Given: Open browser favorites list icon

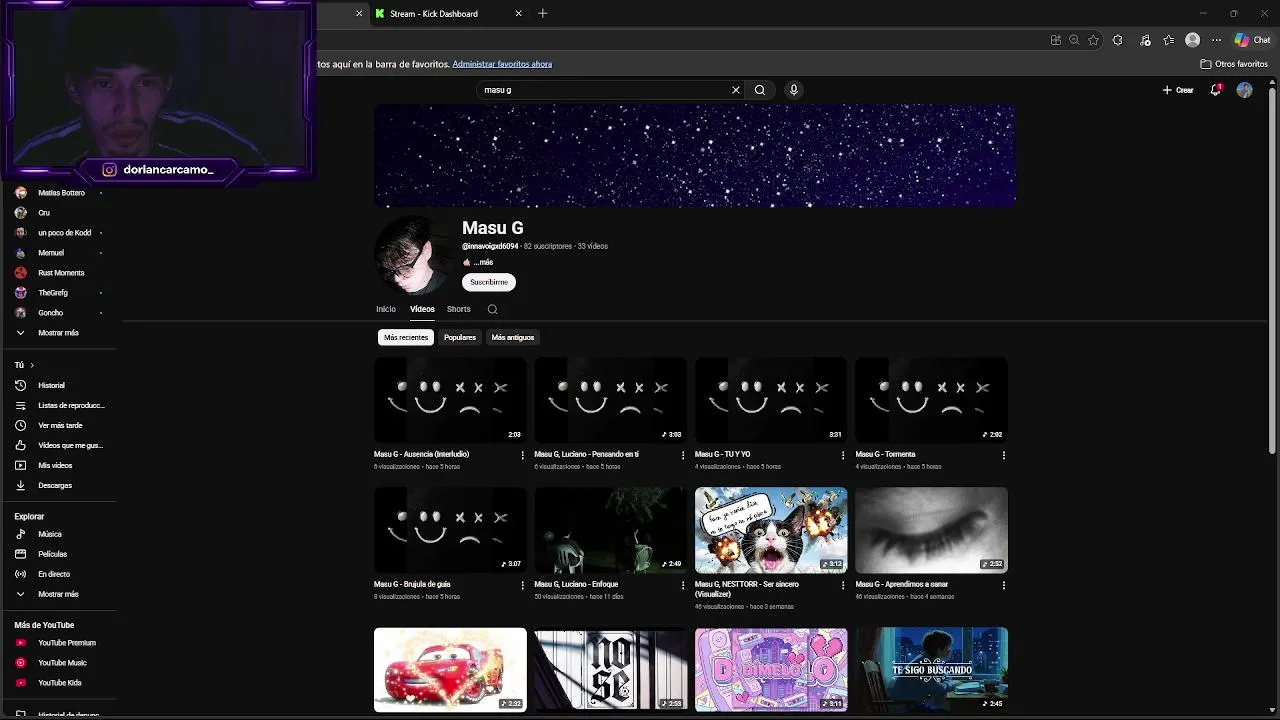Looking at the screenshot, I should (1168, 40).
